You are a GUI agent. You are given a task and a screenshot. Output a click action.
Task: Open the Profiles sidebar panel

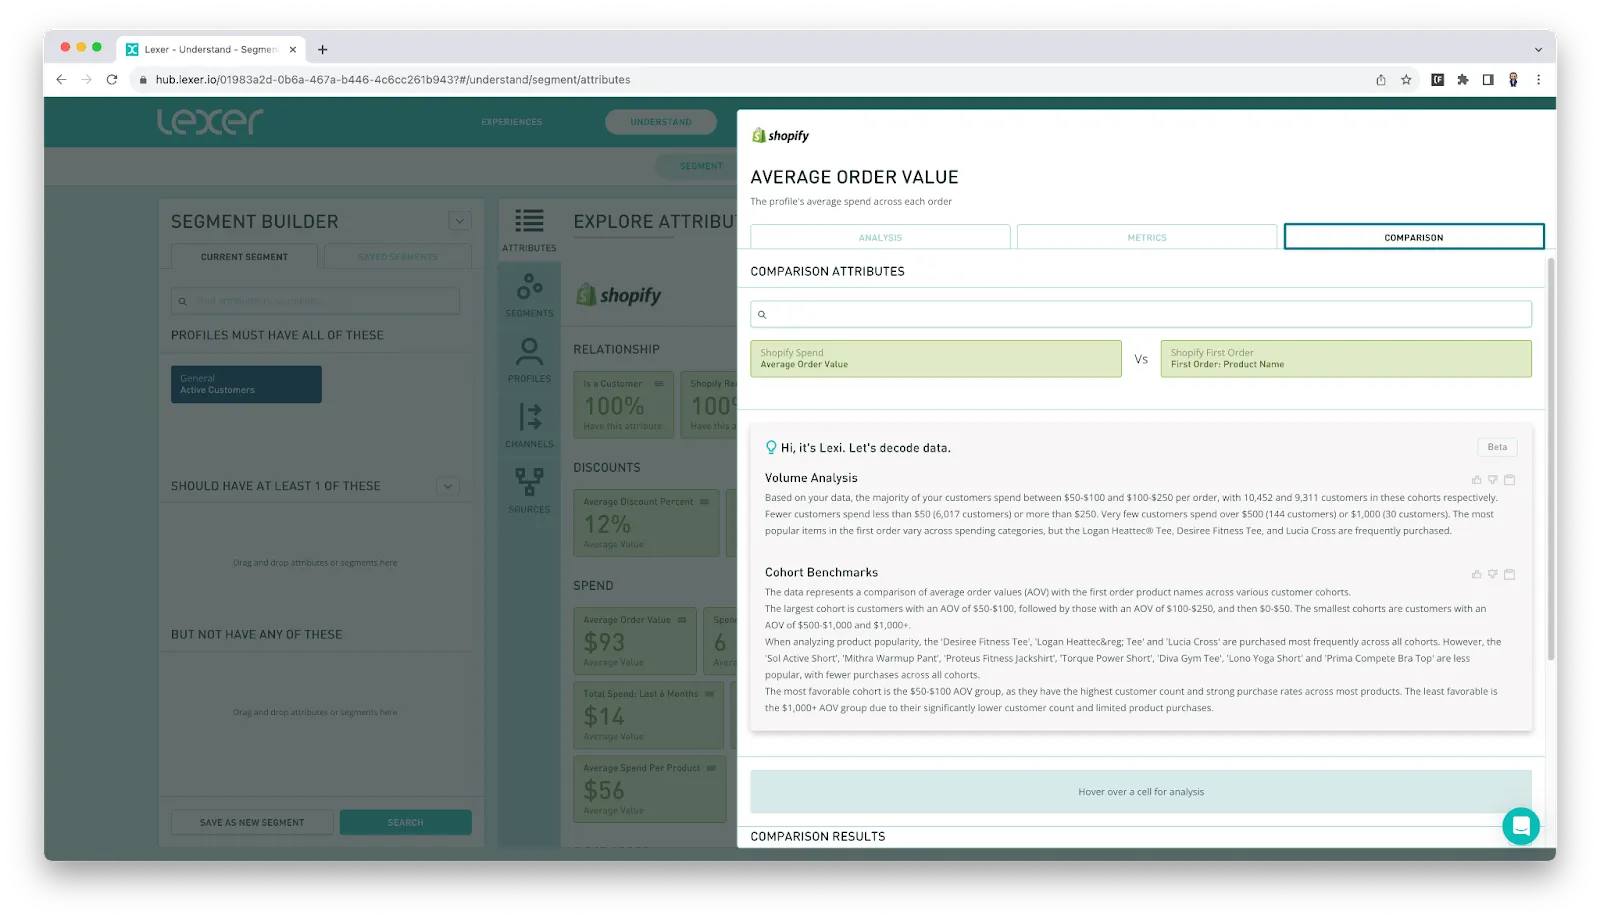[529, 360]
